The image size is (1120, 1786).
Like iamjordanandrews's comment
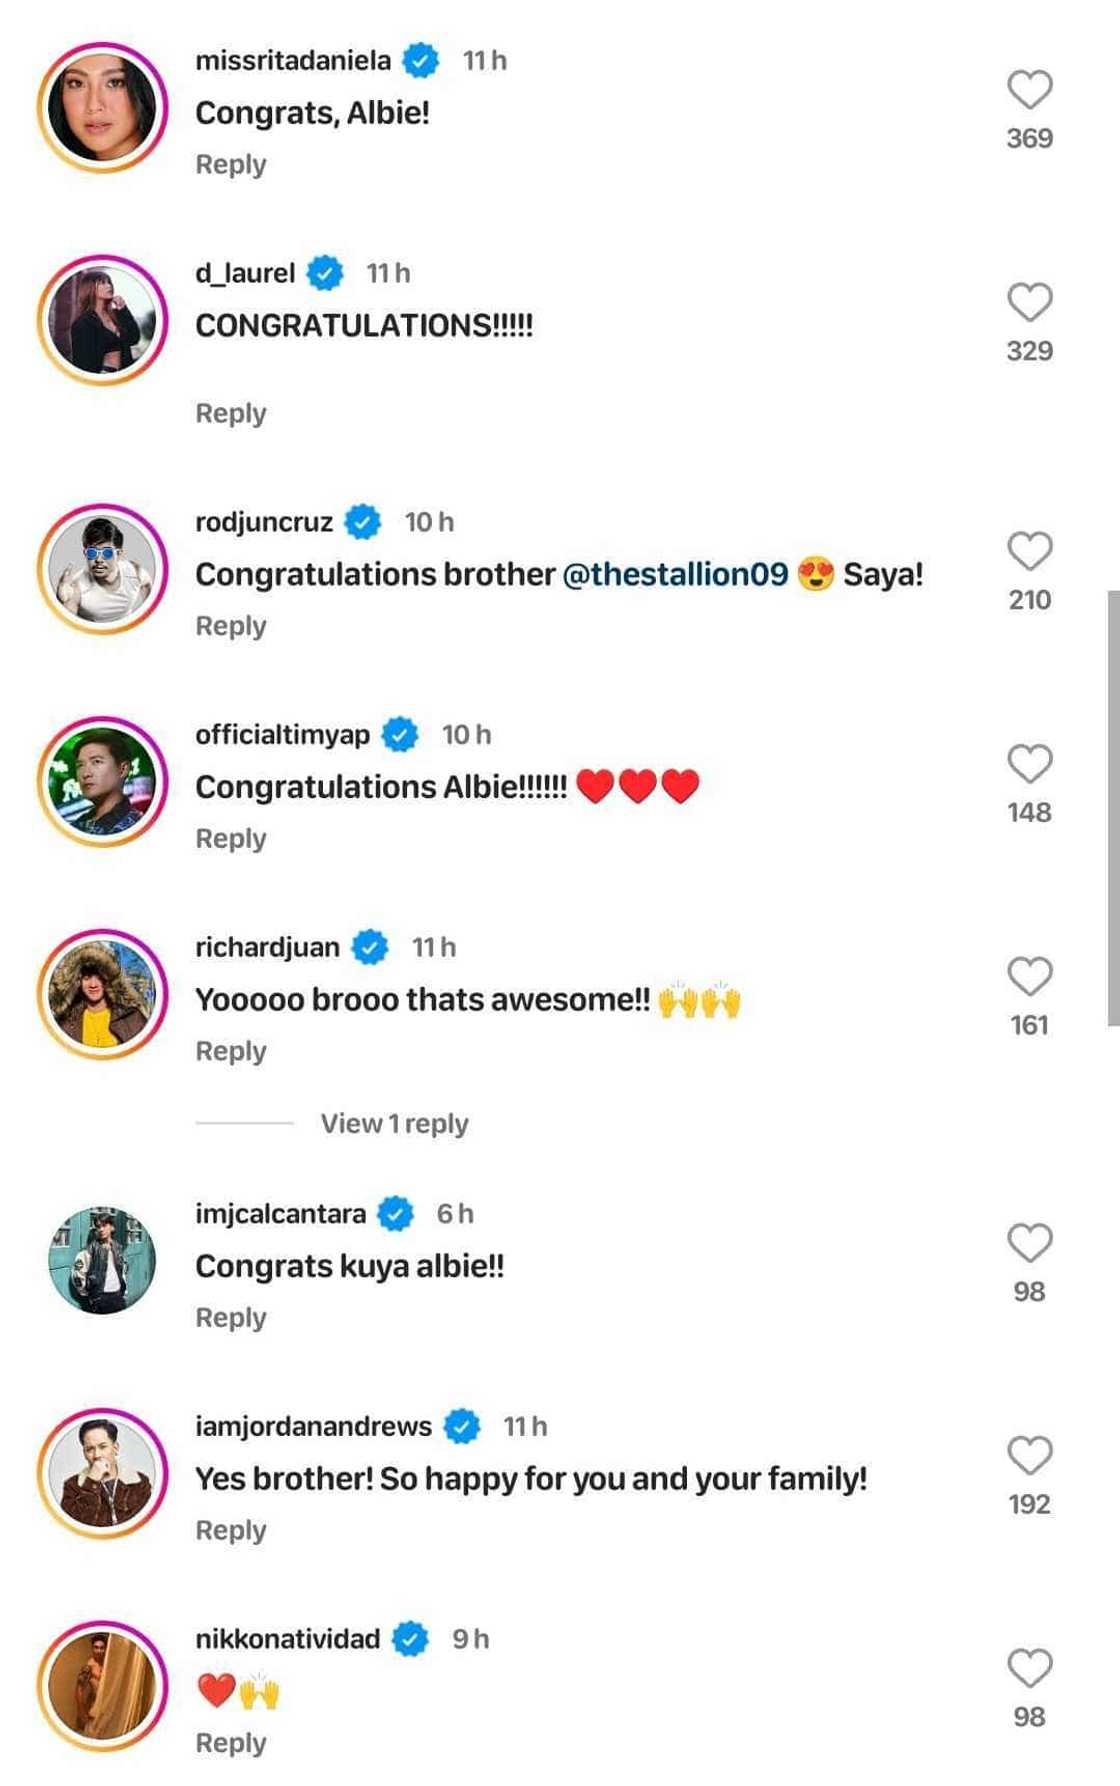coord(1029,1456)
